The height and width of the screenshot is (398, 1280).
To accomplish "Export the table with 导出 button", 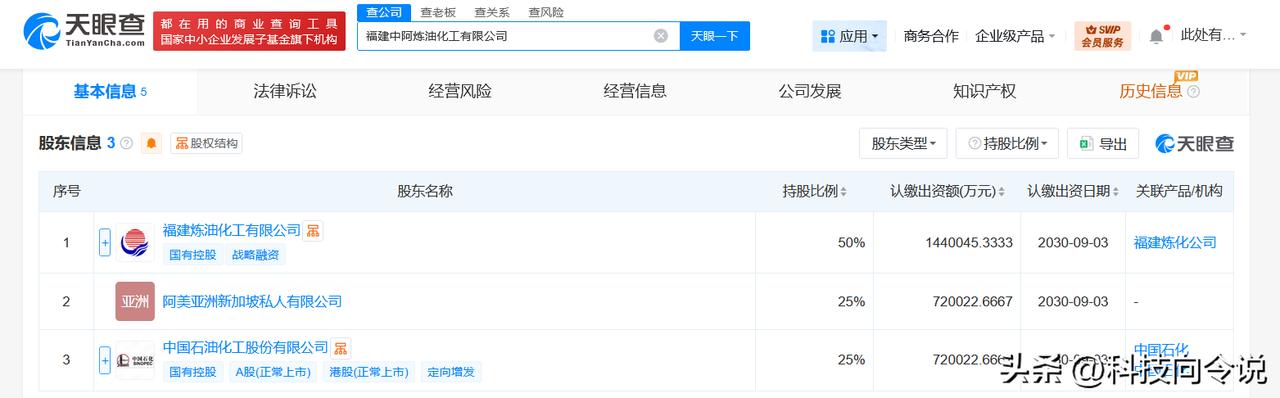I will [1103, 143].
